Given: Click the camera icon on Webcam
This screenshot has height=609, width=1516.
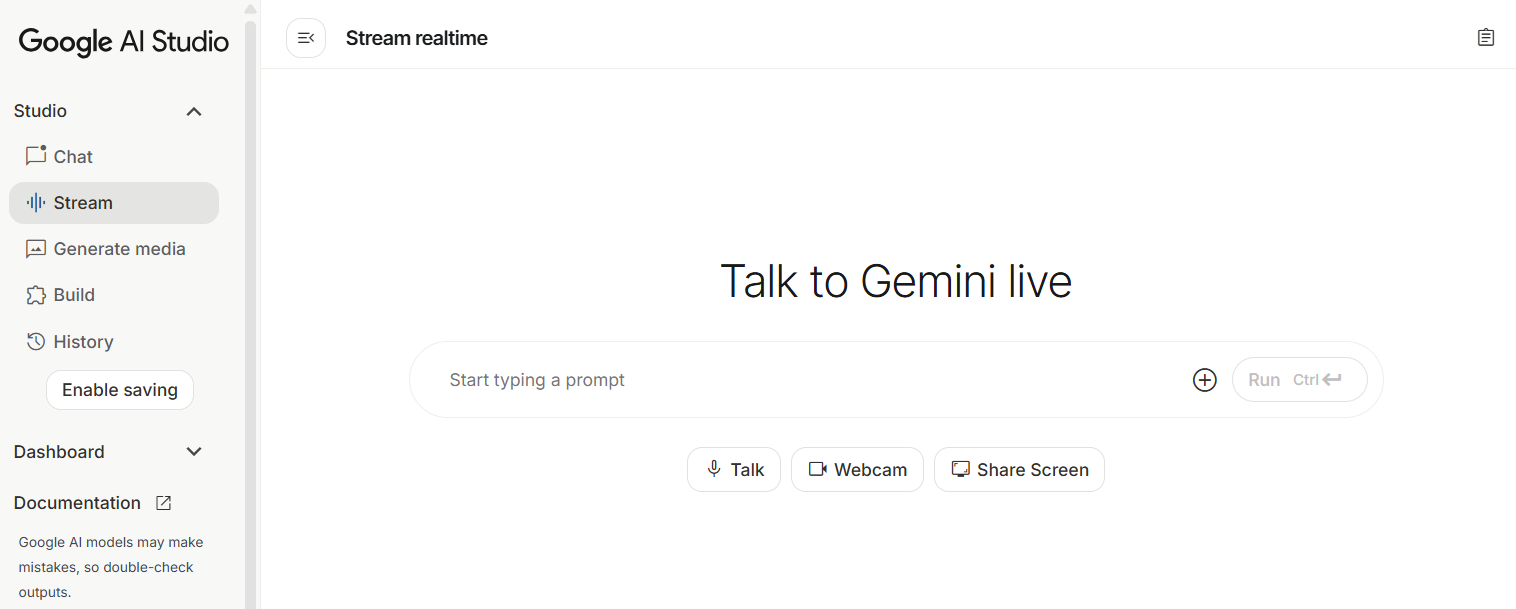Looking at the screenshot, I should click(x=818, y=469).
